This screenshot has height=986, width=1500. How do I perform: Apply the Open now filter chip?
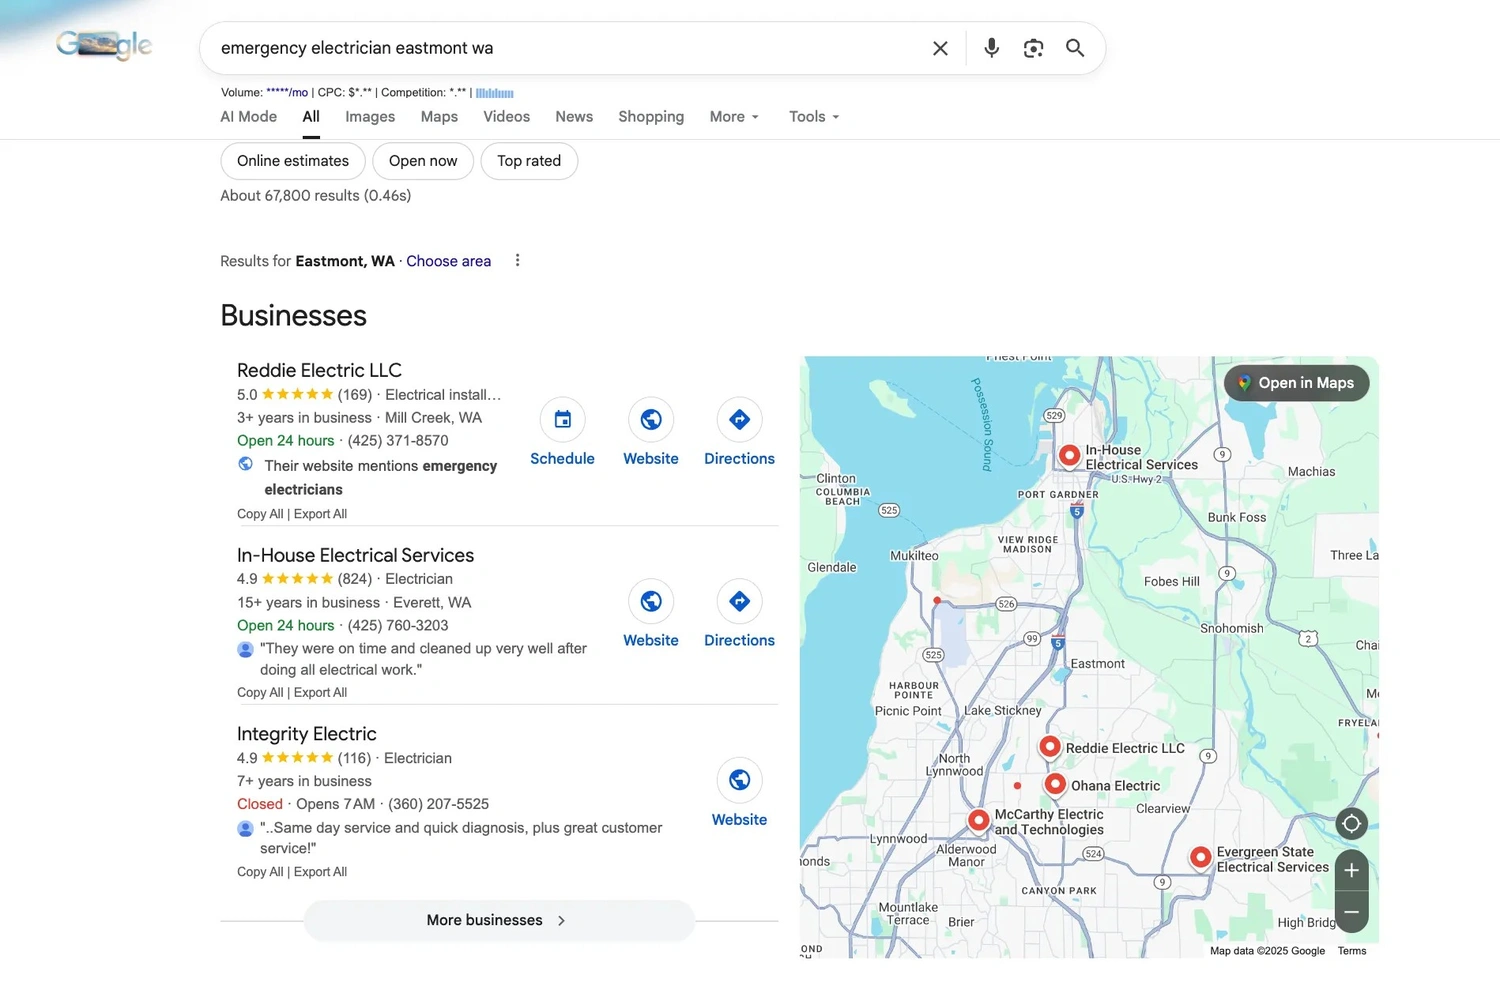coord(423,161)
